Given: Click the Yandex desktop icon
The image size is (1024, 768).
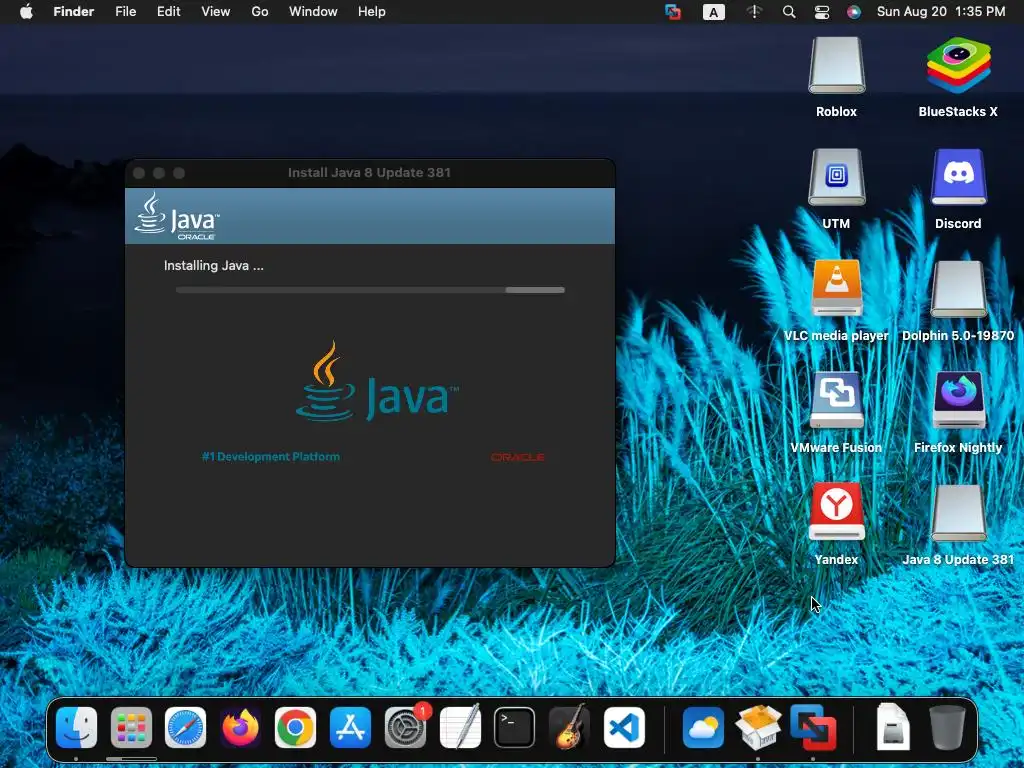Looking at the screenshot, I should 836,513.
